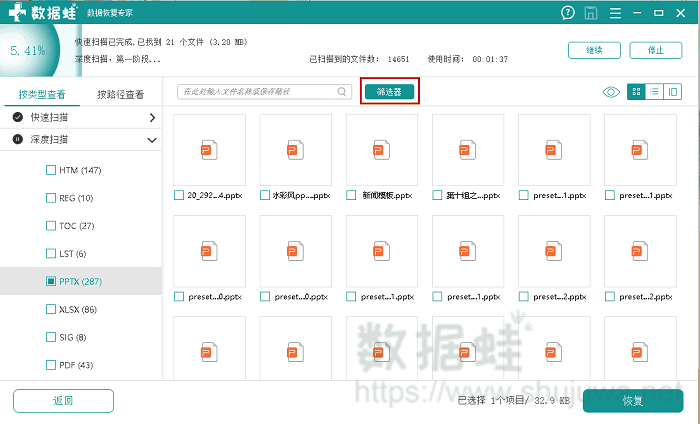700x424 pixels.
Task: Select thumbnail of 水彩风pp...pptx
Action: 296,150
